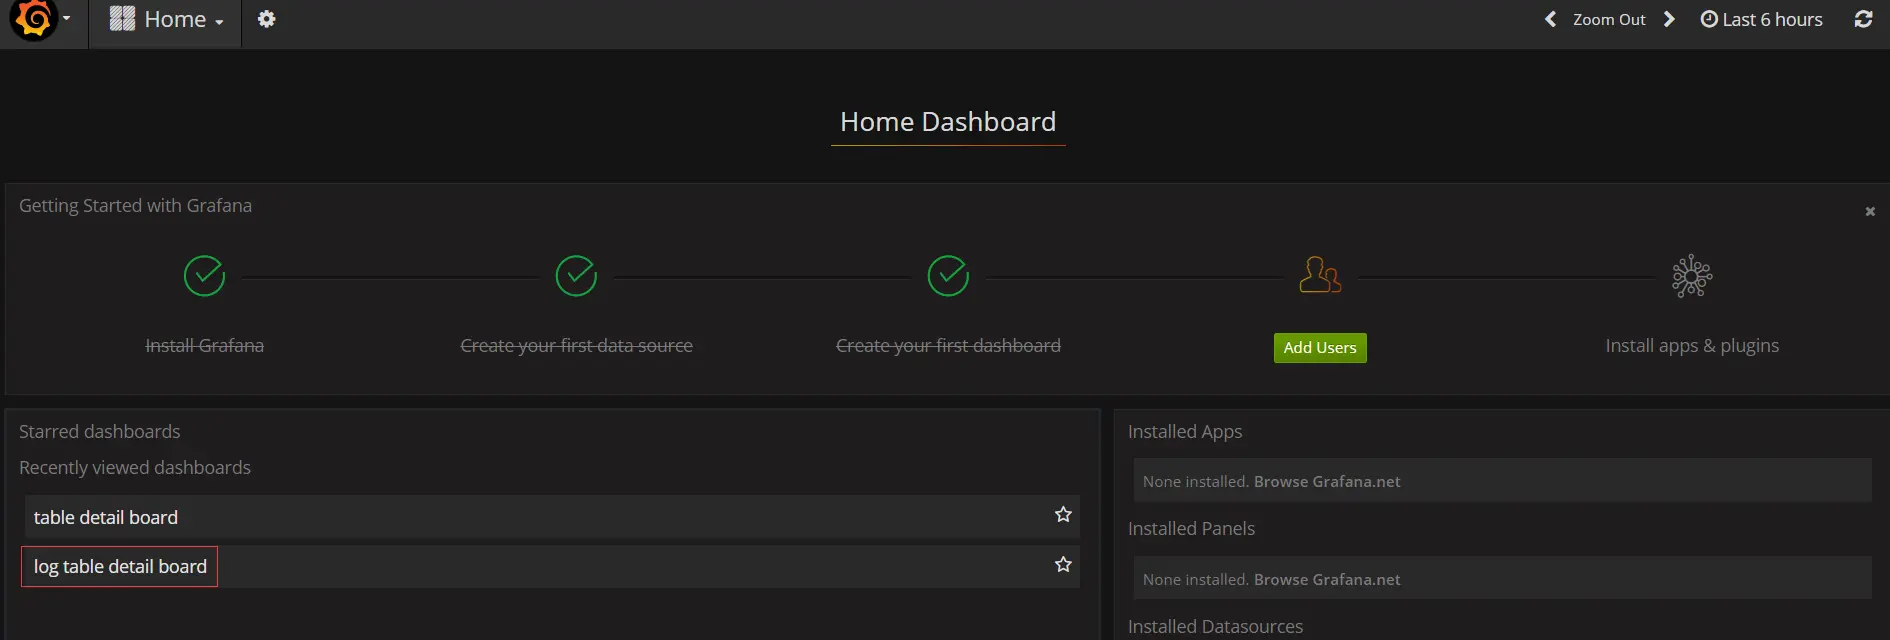The width and height of the screenshot is (1890, 640).
Task: Star the log table detail board dashboard
Action: 1063,564
